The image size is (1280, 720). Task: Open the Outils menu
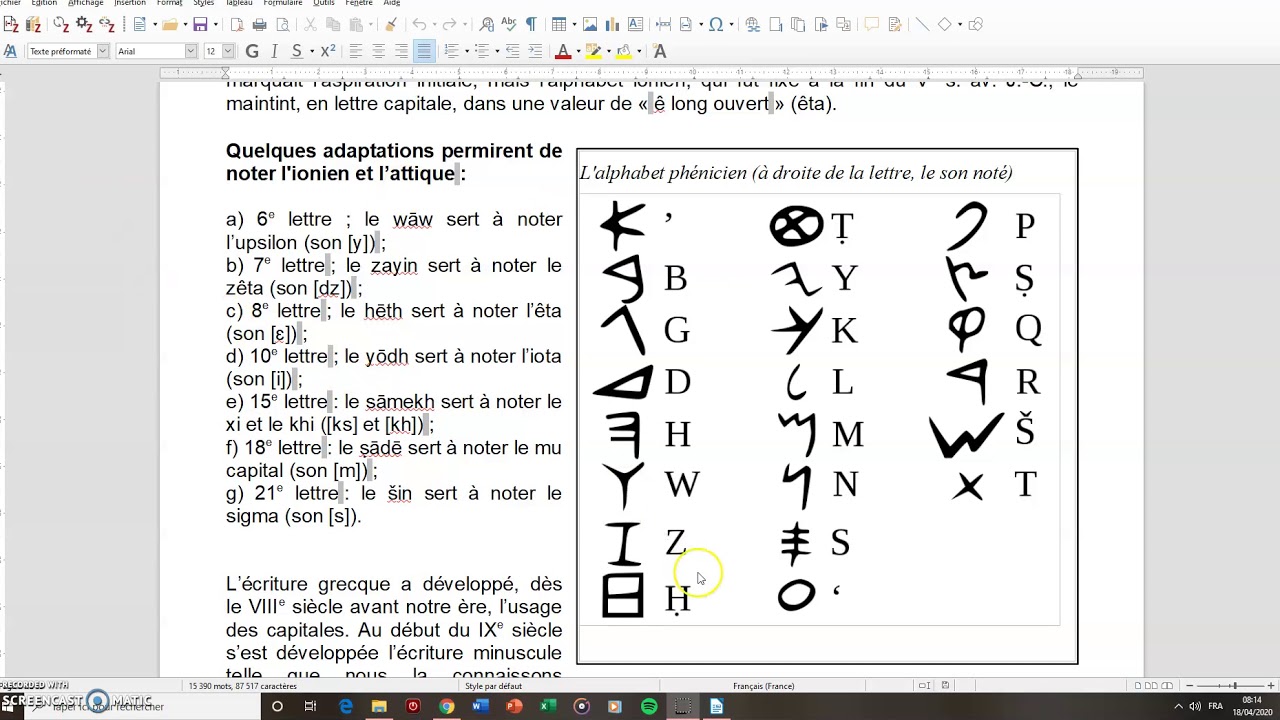pos(323,4)
